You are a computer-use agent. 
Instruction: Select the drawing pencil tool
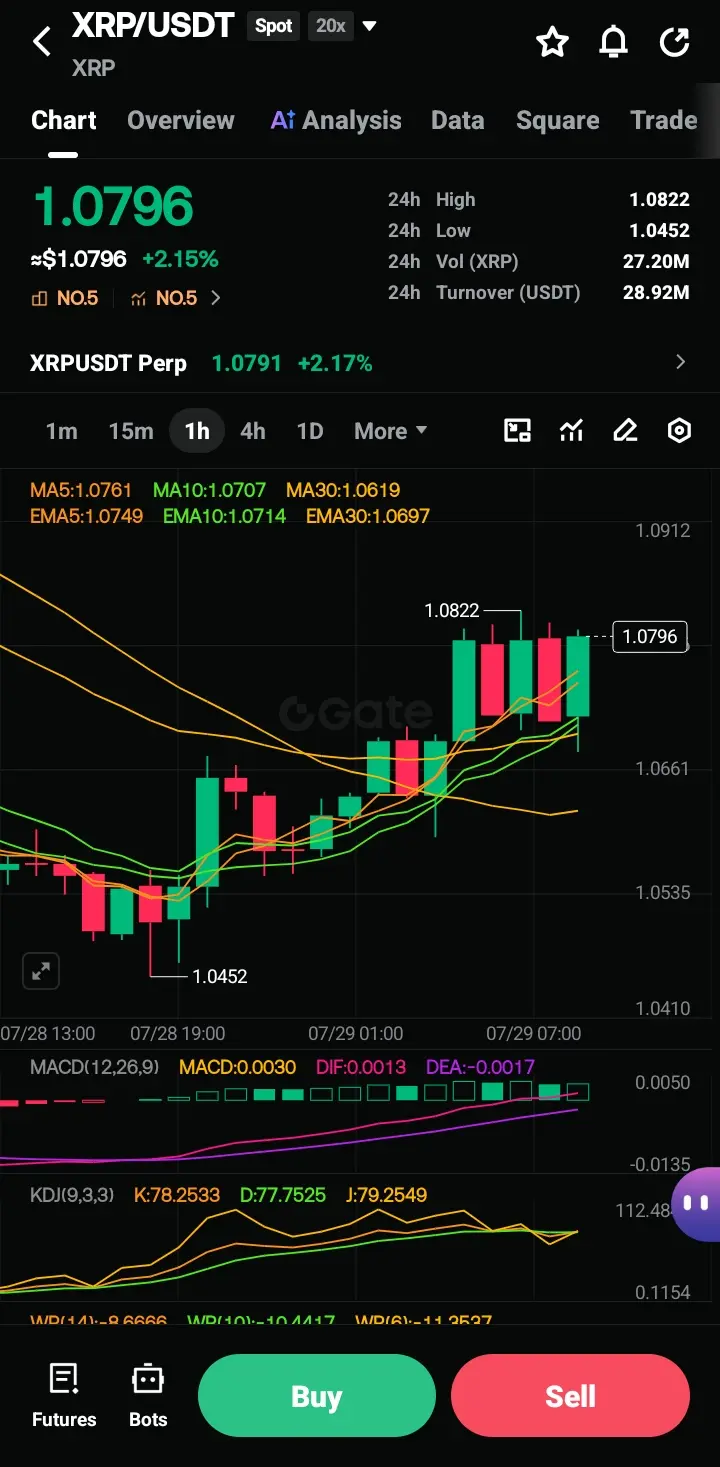[x=625, y=431]
